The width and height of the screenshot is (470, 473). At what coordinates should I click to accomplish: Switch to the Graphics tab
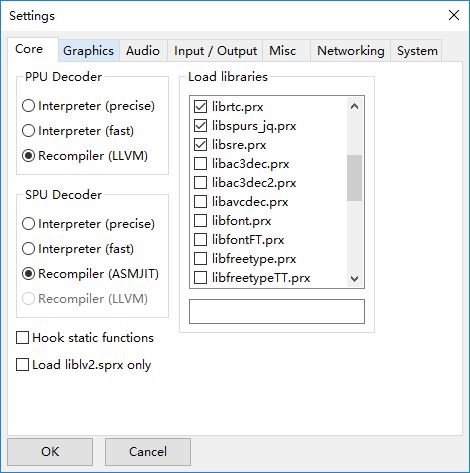click(89, 51)
